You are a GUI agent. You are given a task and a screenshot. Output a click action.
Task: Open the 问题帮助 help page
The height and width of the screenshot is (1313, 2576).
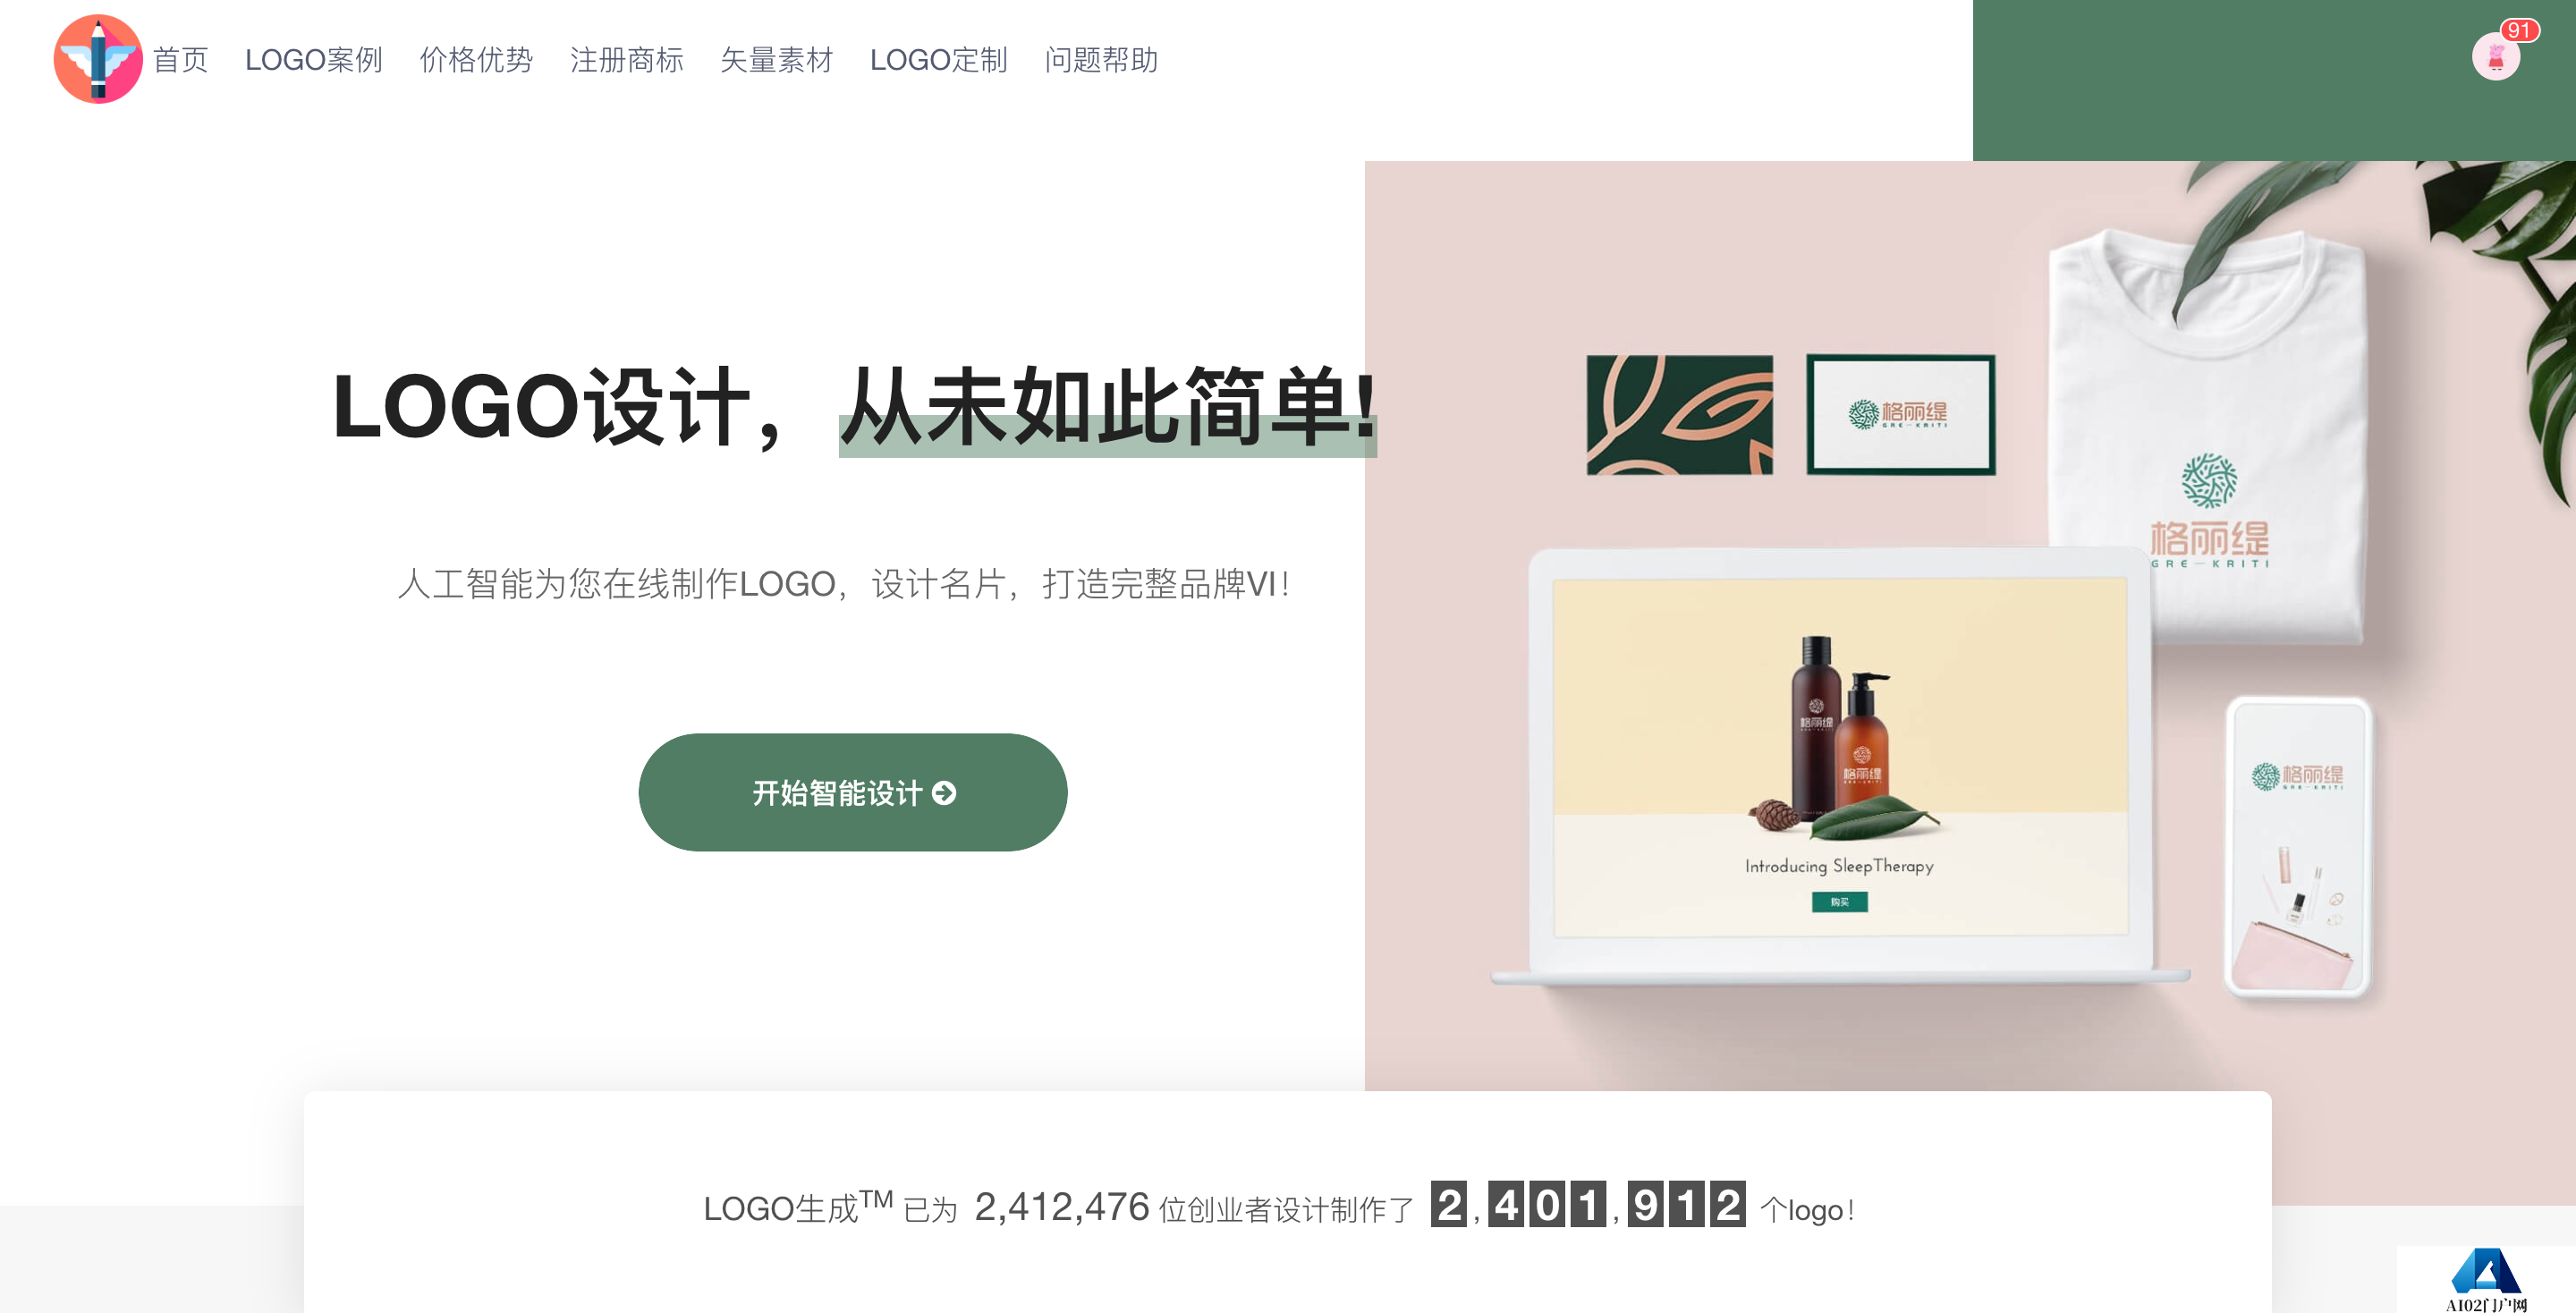point(1101,60)
